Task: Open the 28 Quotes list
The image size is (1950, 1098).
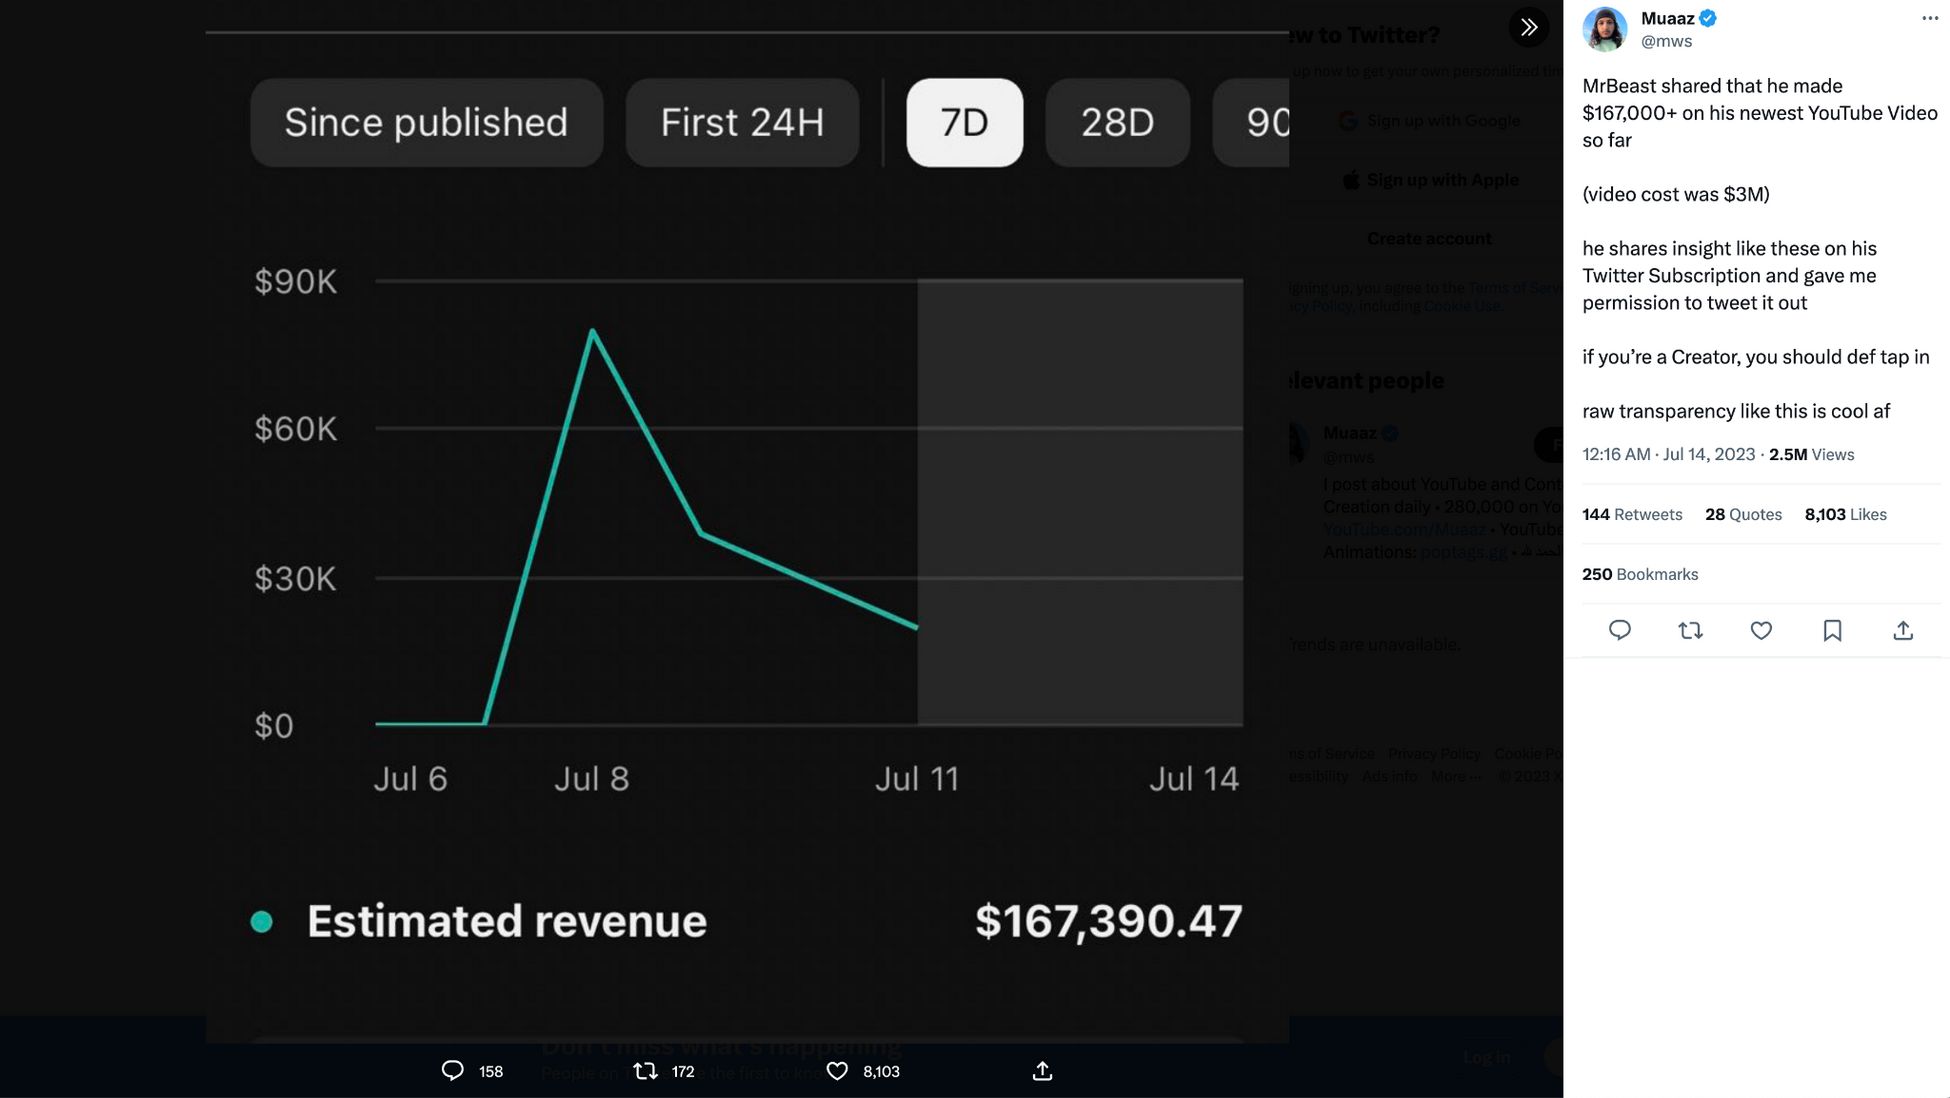Action: (1743, 514)
